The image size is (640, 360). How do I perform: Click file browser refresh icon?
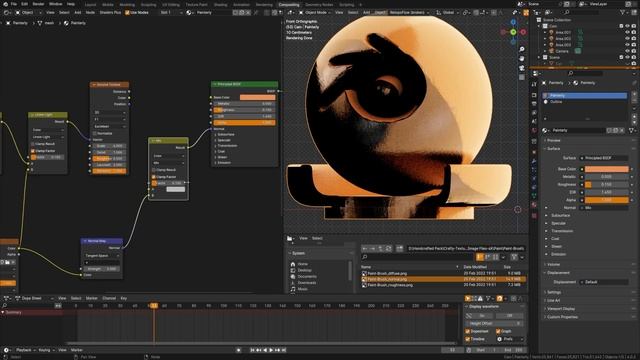click(x=389, y=249)
